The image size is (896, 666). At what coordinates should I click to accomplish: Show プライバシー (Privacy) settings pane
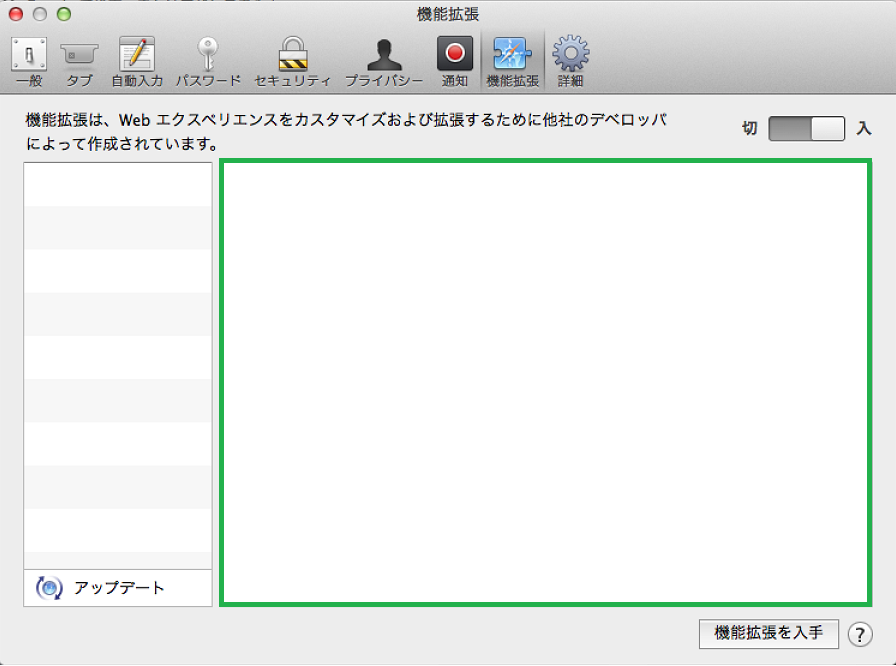pyautogui.click(x=384, y=60)
